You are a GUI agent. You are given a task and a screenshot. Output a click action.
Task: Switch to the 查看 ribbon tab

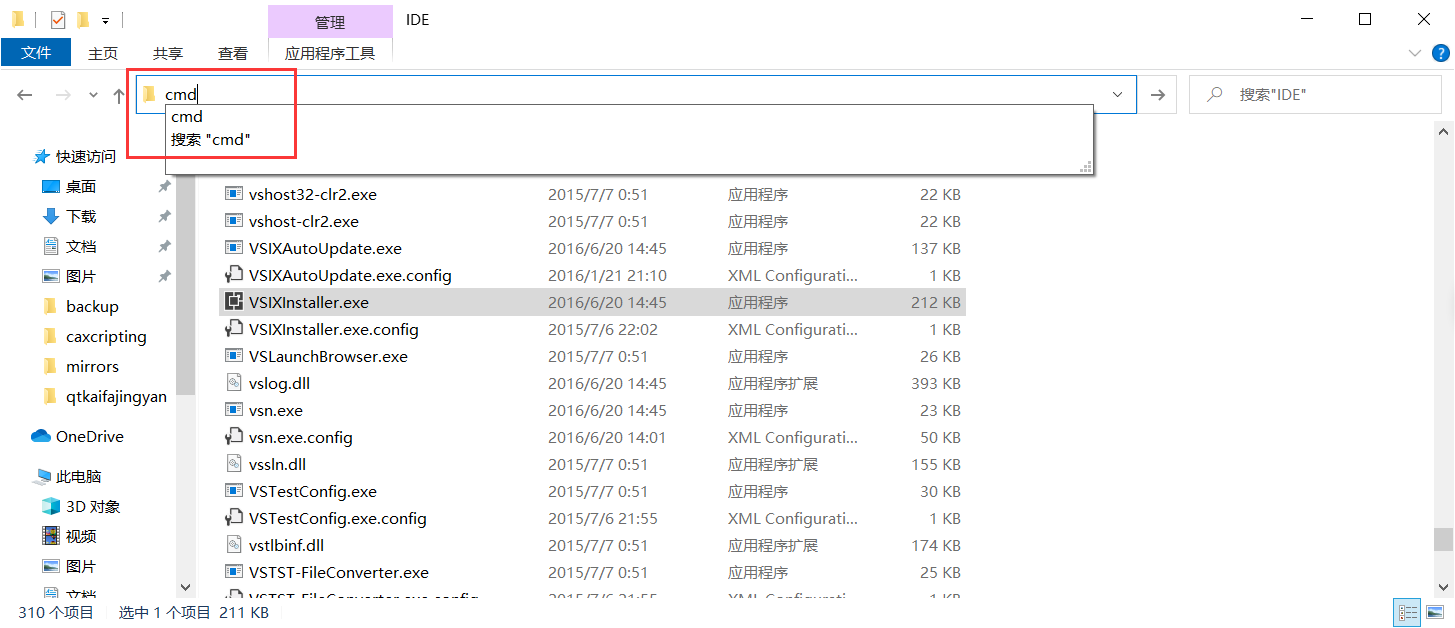233,53
